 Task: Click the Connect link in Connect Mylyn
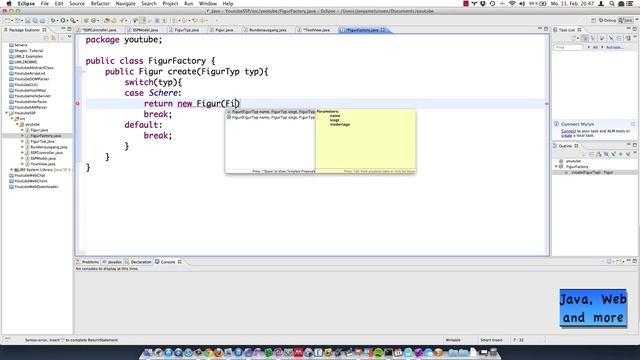coord(568,131)
